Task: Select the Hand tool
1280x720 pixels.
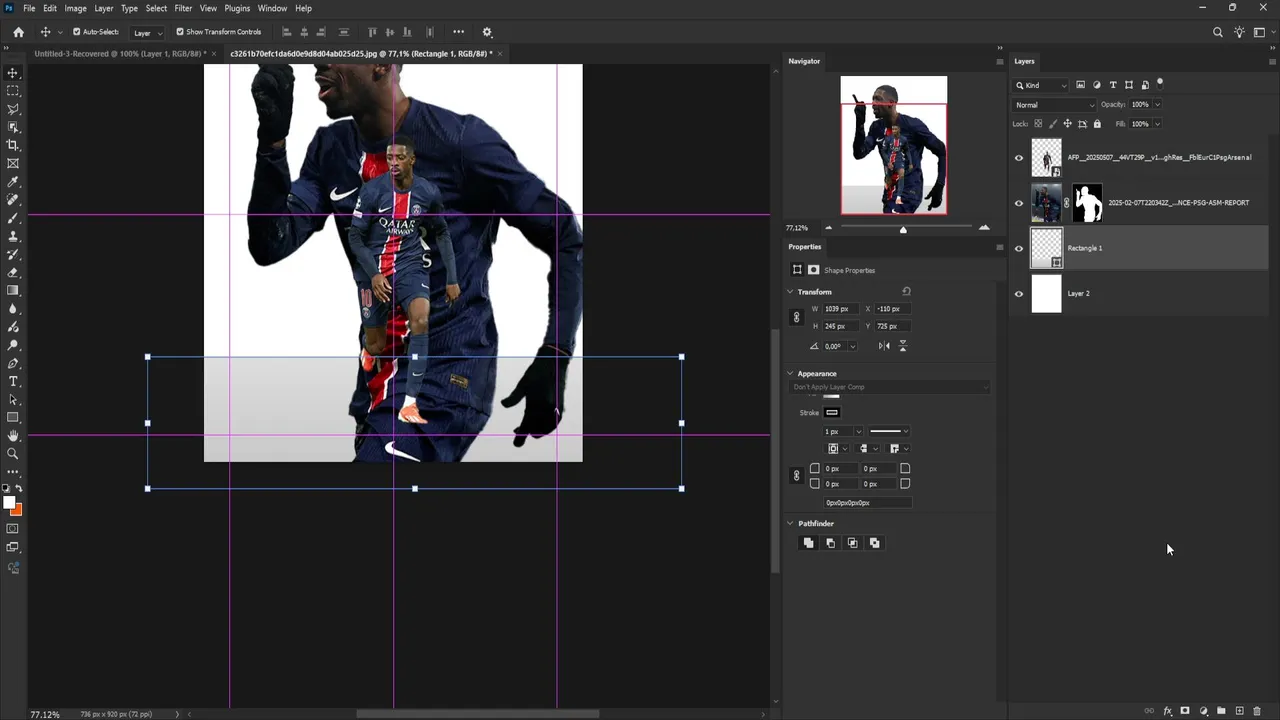Action: pos(13,435)
